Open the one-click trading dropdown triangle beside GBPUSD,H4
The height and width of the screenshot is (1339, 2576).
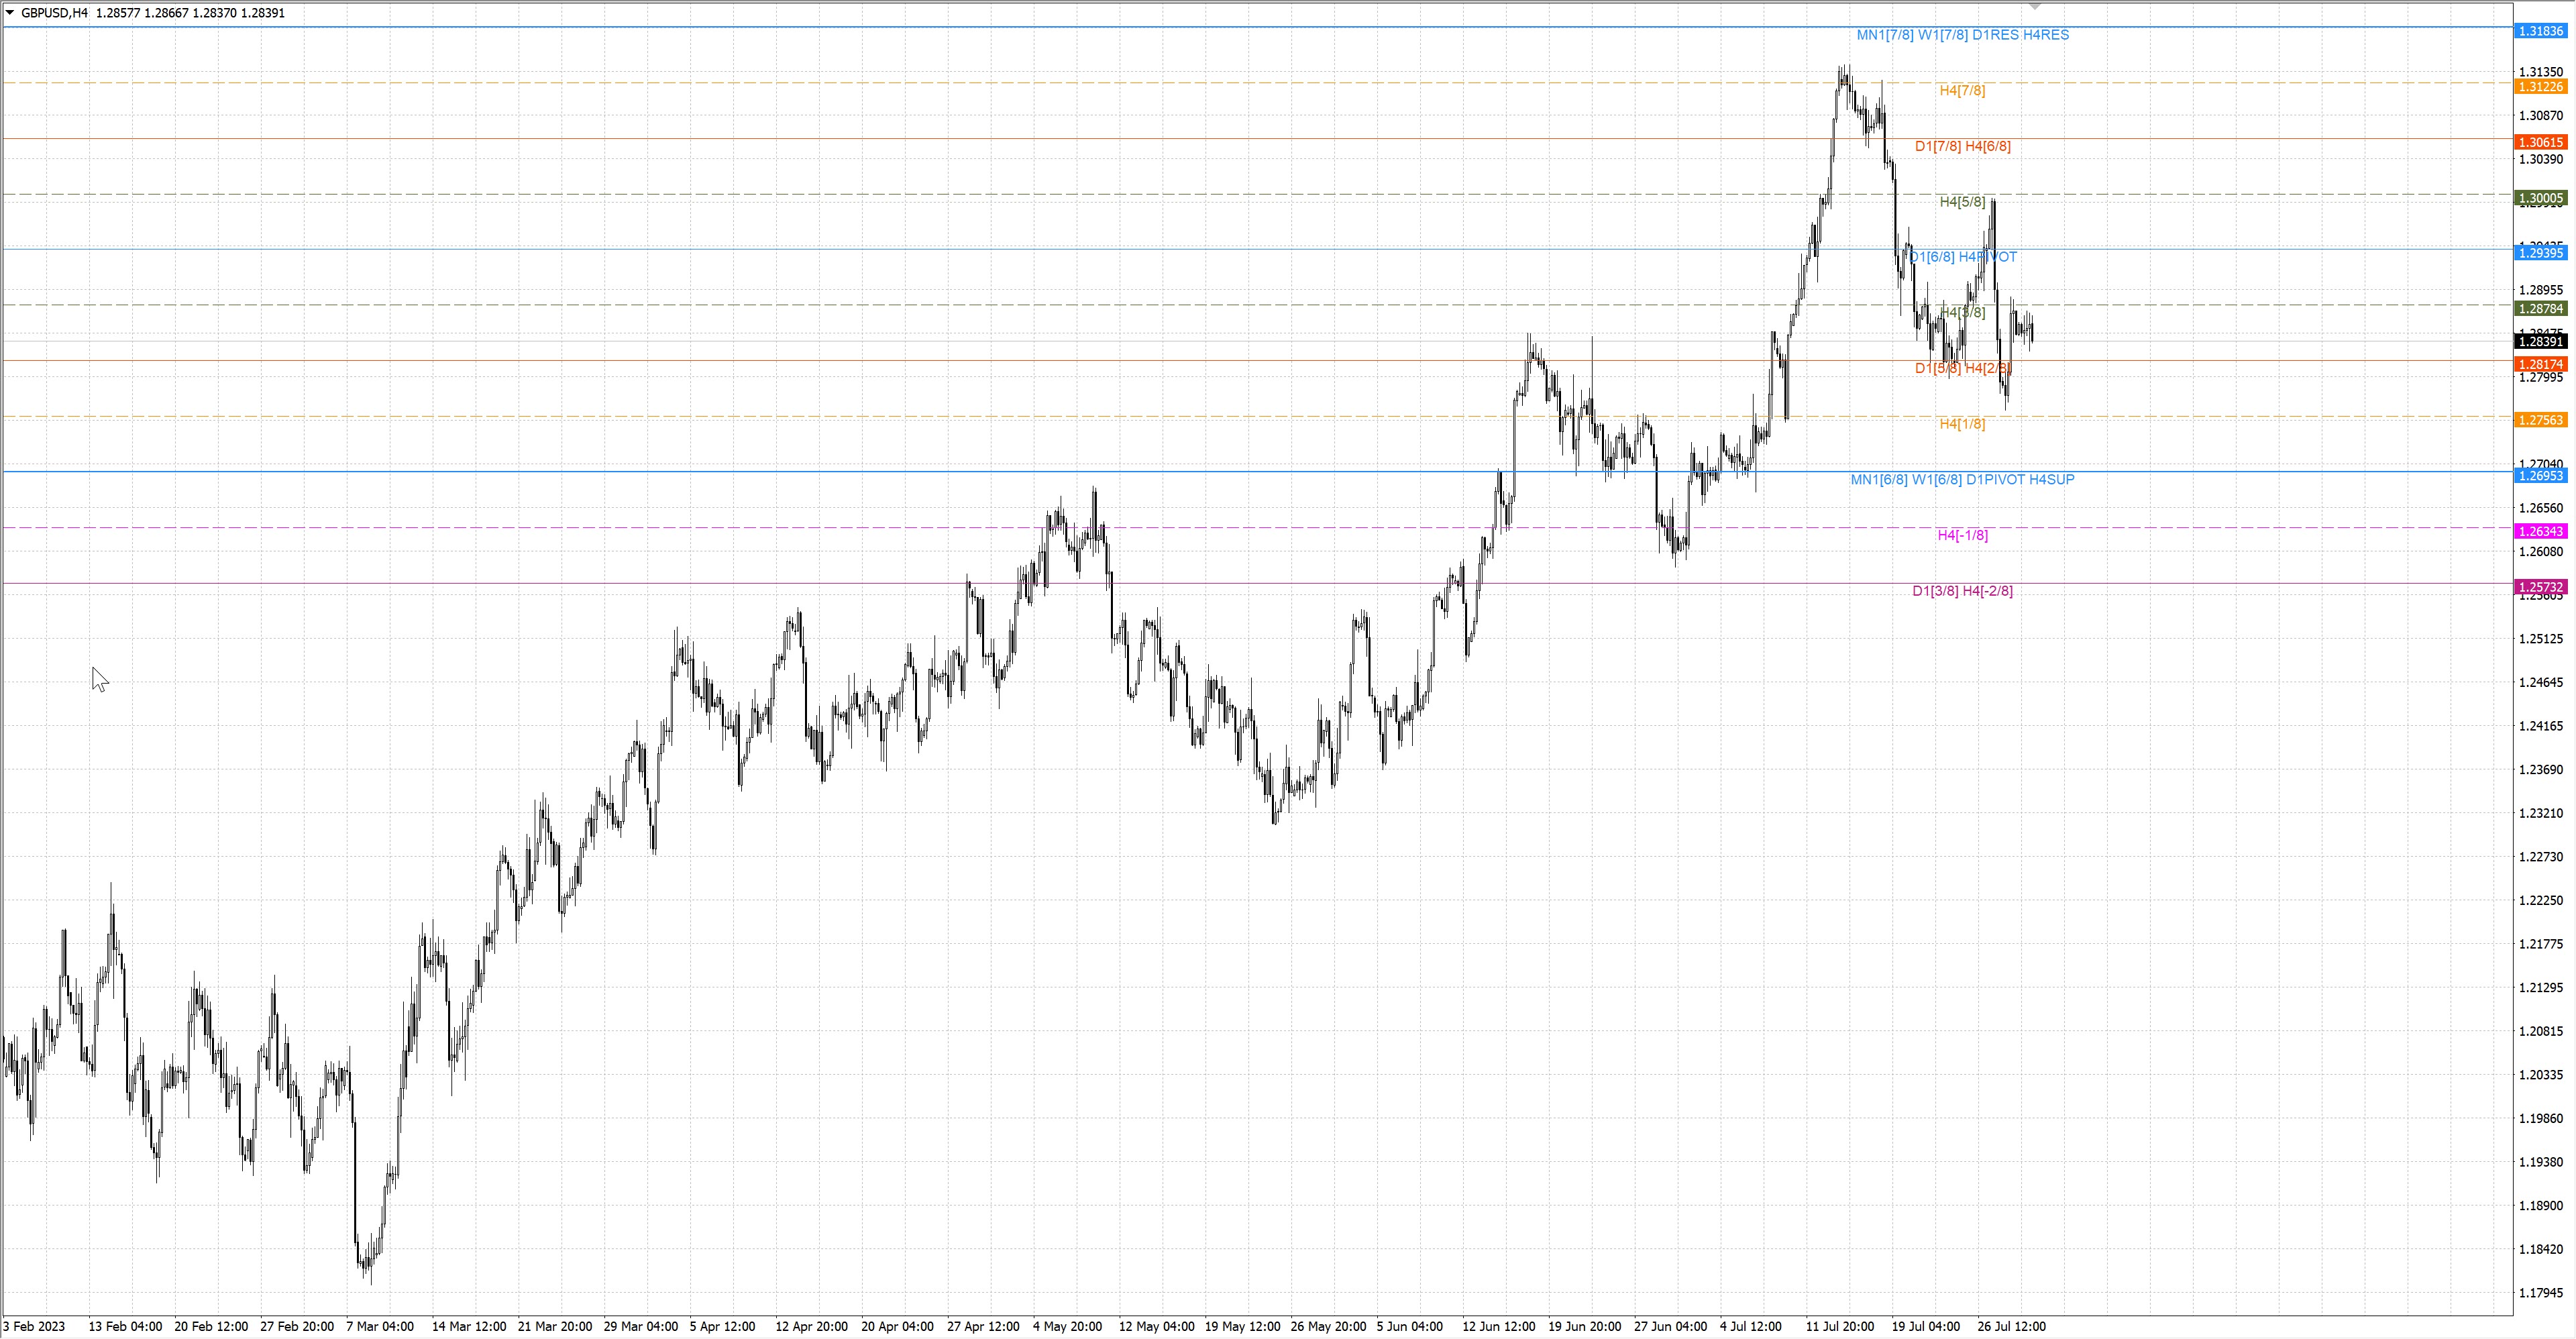(x=10, y=13)
